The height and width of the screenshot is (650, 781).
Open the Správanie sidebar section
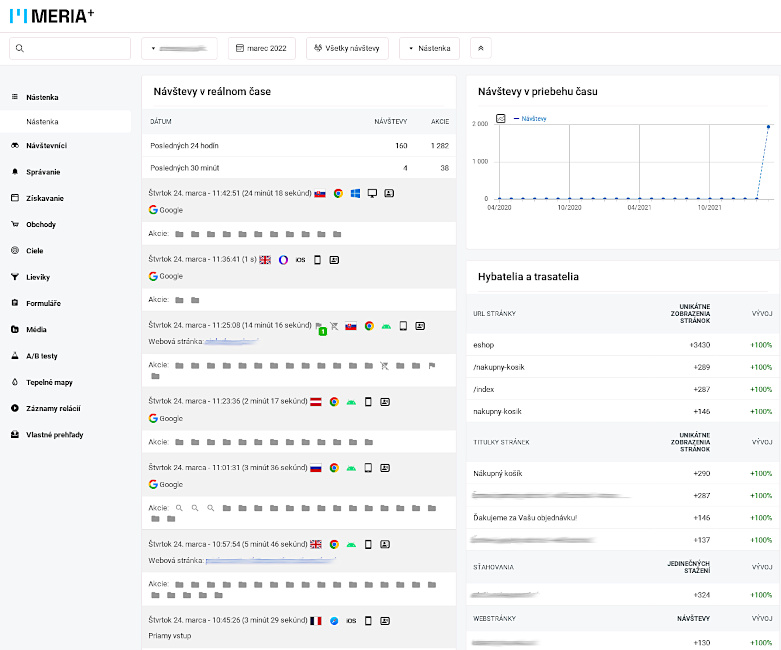(x=43, y=172)
